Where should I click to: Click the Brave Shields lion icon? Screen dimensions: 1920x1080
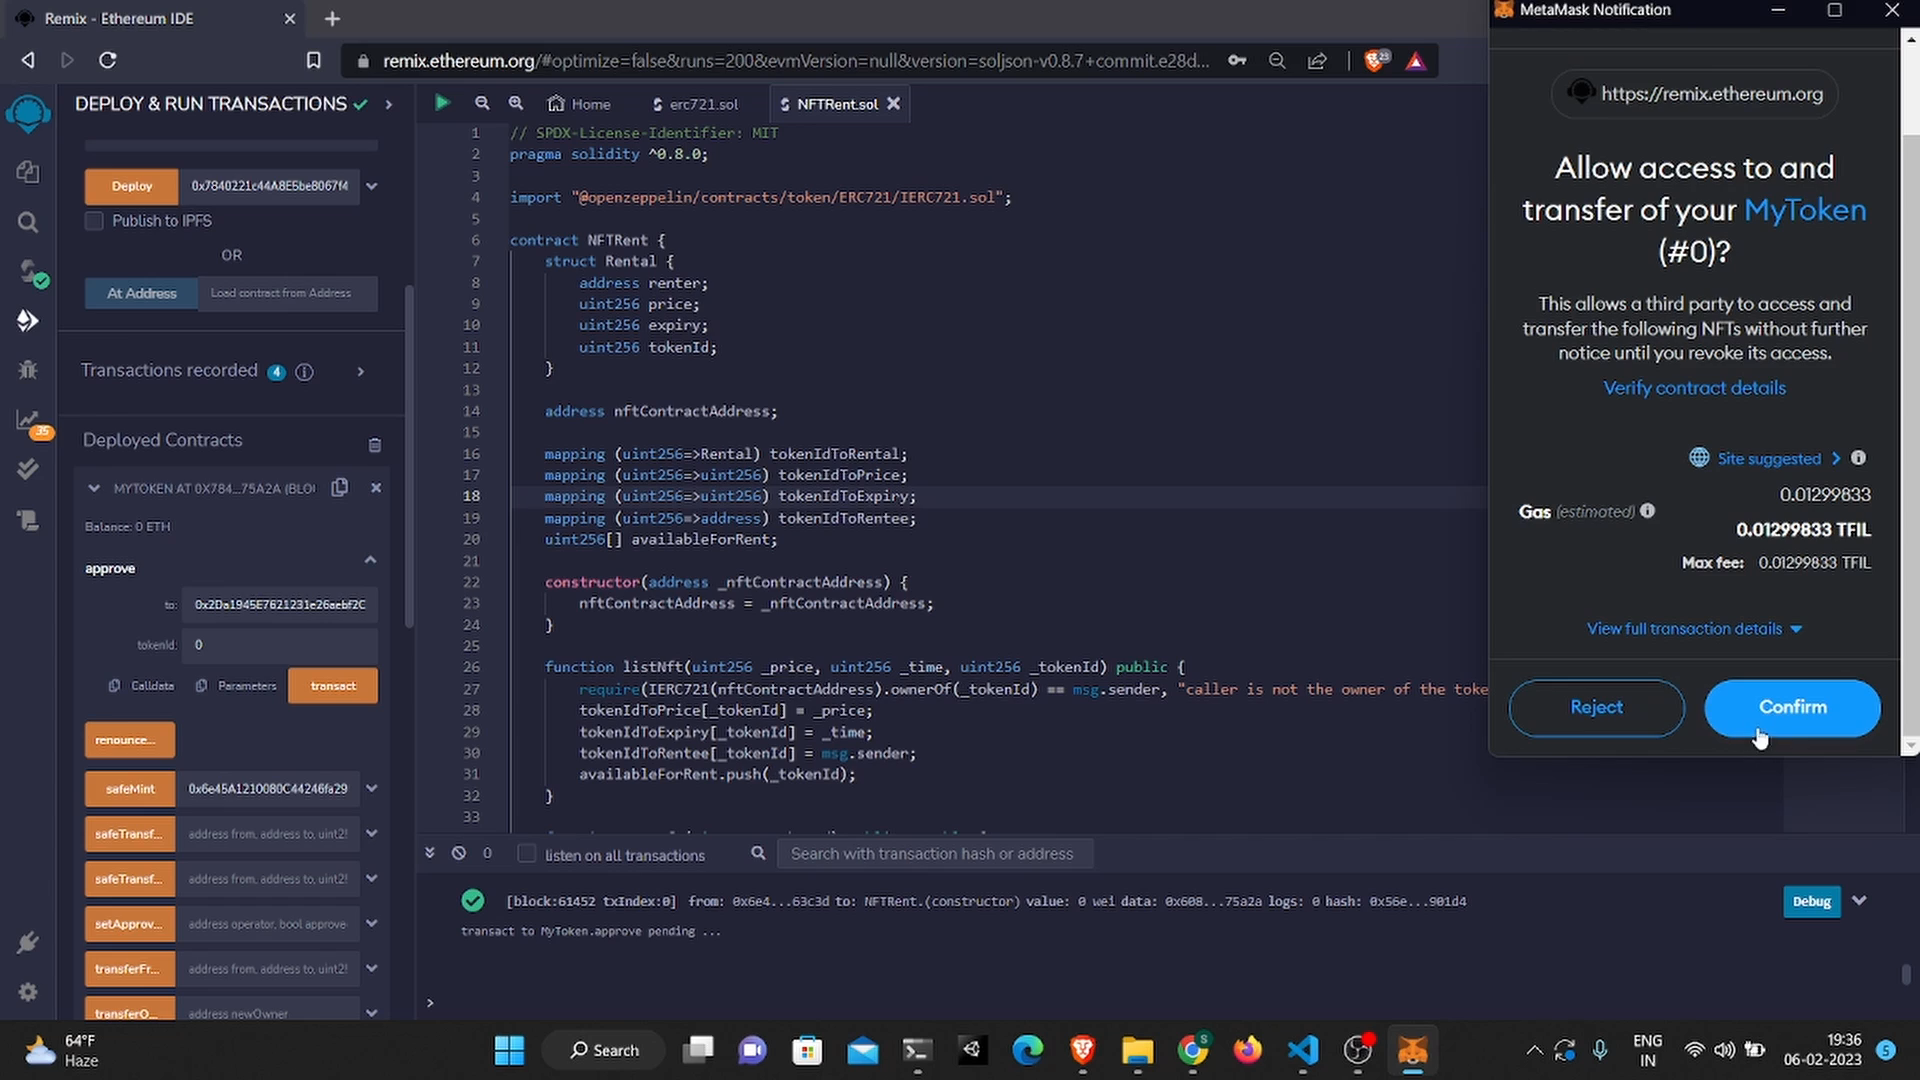pyautogui.click(x=1377, y=61)
